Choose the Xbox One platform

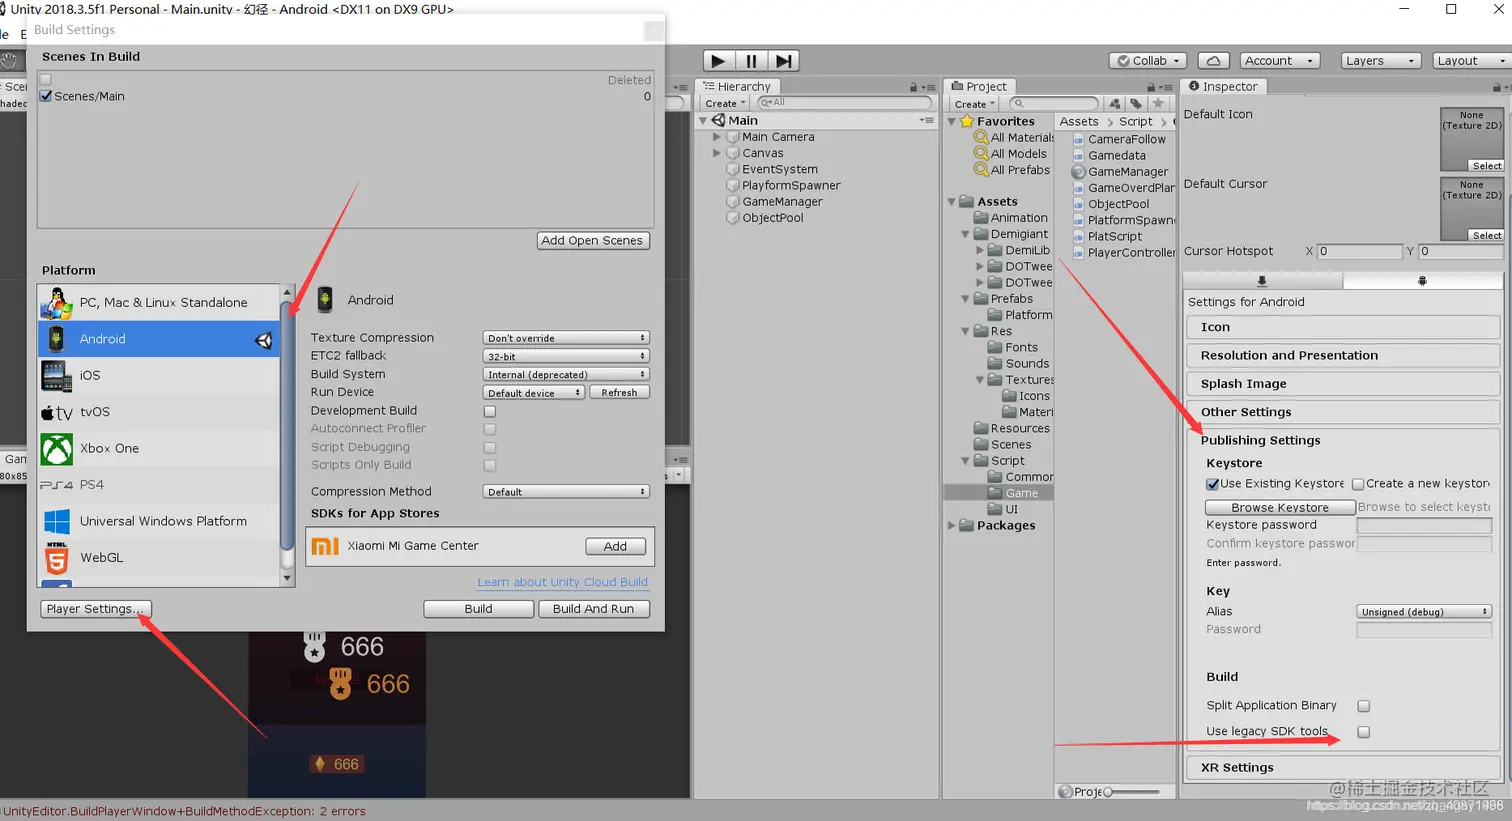tap(159, 448)
